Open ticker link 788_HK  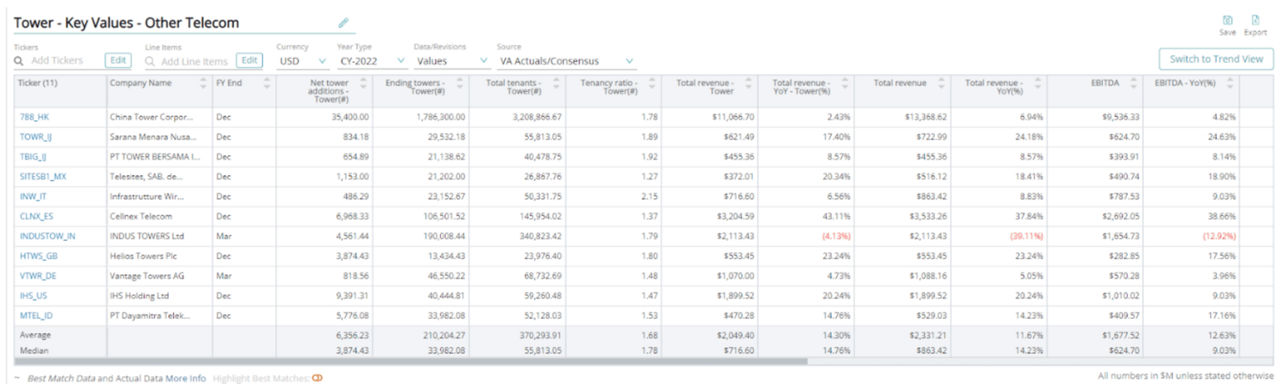[x=34, y=117]
